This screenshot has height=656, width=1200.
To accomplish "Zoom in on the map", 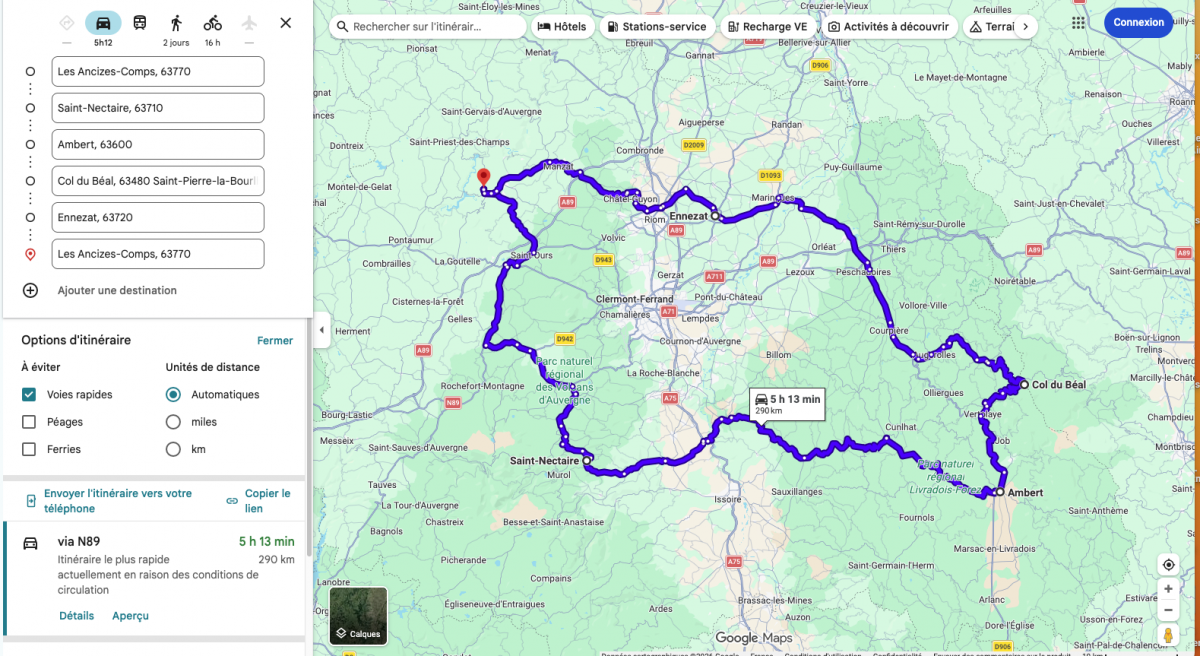I will coord(1168,589).
